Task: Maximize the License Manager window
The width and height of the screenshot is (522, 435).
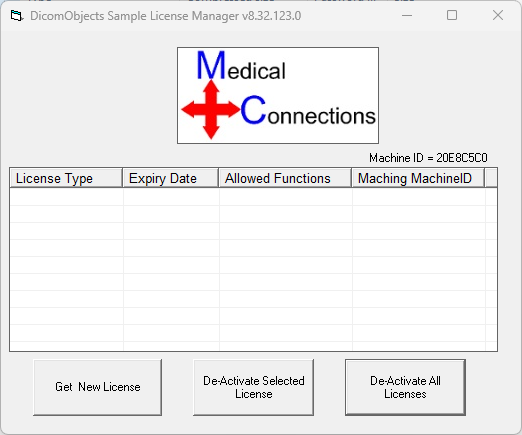Action: pos(452,15)
